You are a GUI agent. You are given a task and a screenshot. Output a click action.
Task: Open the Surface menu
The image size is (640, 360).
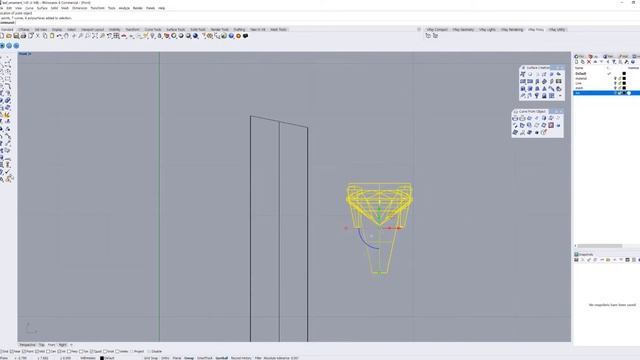tap(42, 8)
